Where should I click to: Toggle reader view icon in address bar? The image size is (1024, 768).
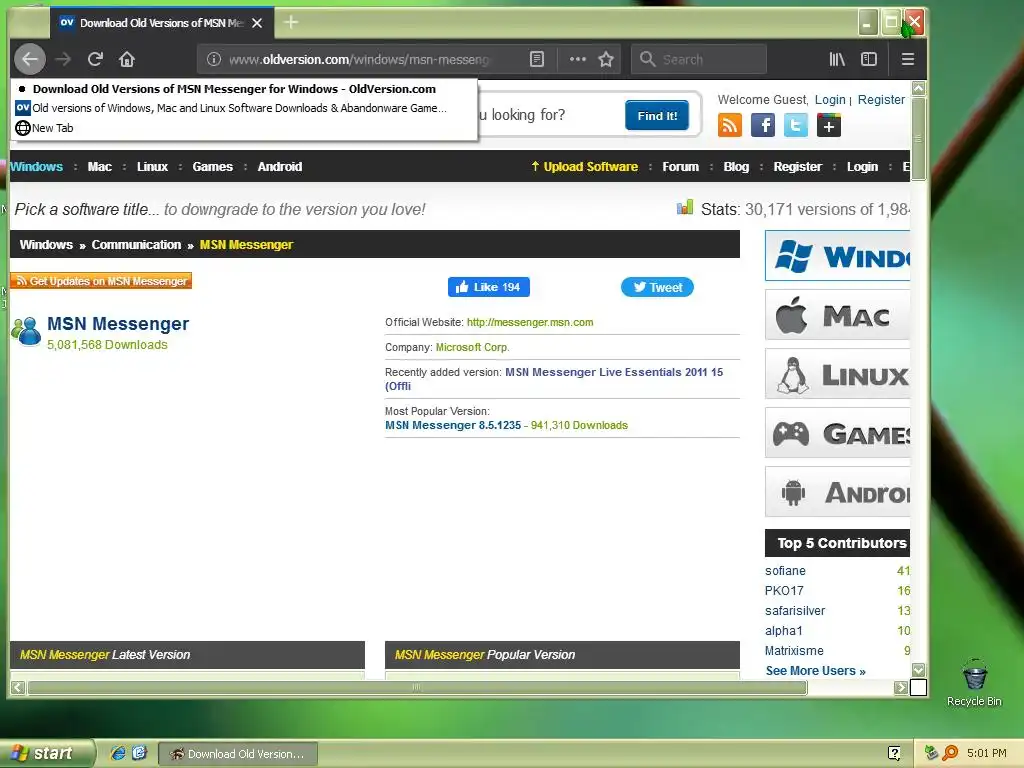[537, 59]
